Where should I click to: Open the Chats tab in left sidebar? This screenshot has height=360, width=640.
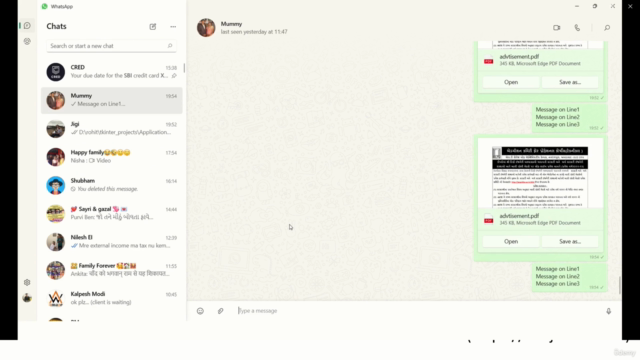click(27, 26)
